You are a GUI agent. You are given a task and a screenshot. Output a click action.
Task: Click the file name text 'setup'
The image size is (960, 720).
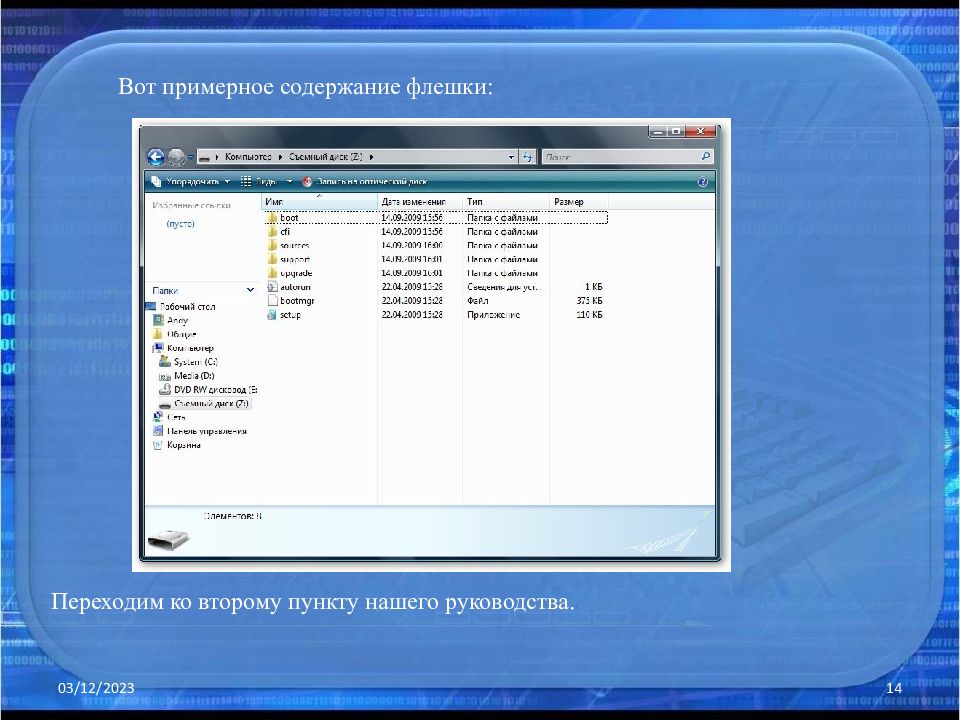coord(290,315)
